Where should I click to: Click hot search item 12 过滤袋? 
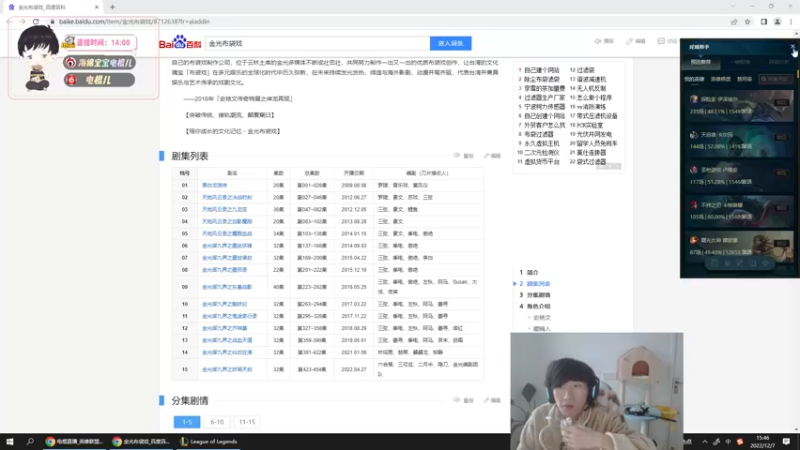click(x=585, y=70)
